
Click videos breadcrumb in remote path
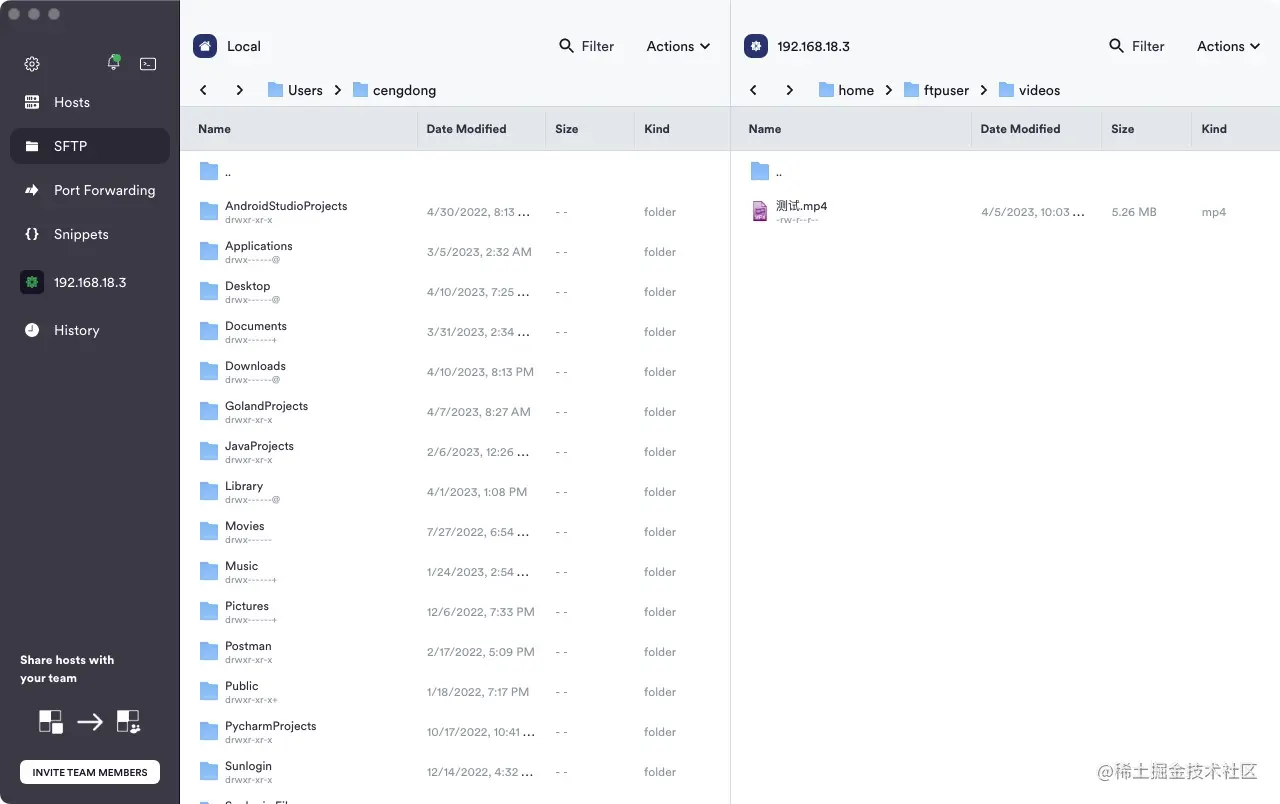coord(1029,90)
